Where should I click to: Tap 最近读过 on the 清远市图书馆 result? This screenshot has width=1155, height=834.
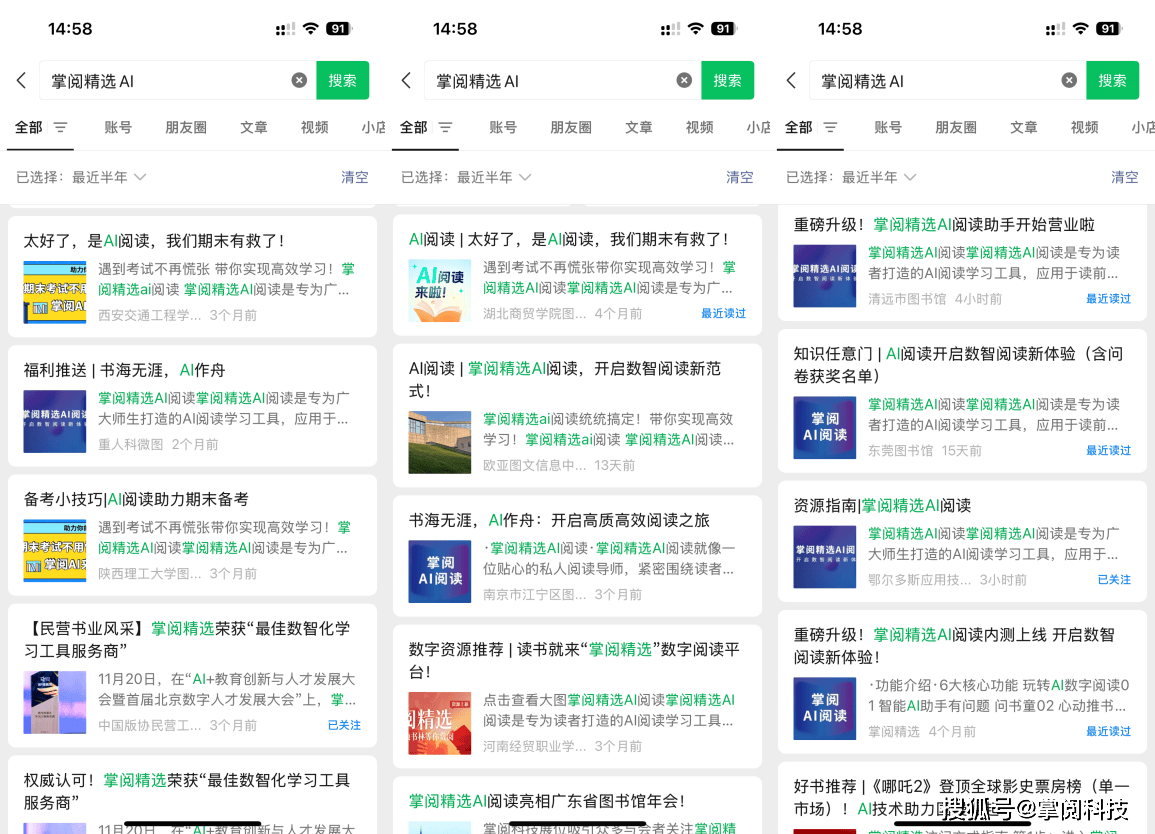coord(1109,298)
